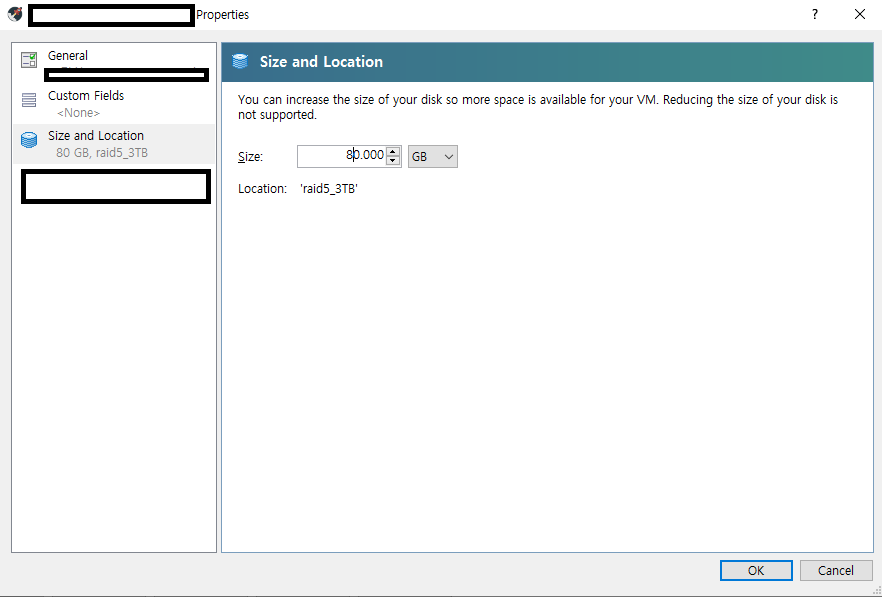882x597 pixels.
Task: Open the GB size unit dropdown
Action: 433,156
